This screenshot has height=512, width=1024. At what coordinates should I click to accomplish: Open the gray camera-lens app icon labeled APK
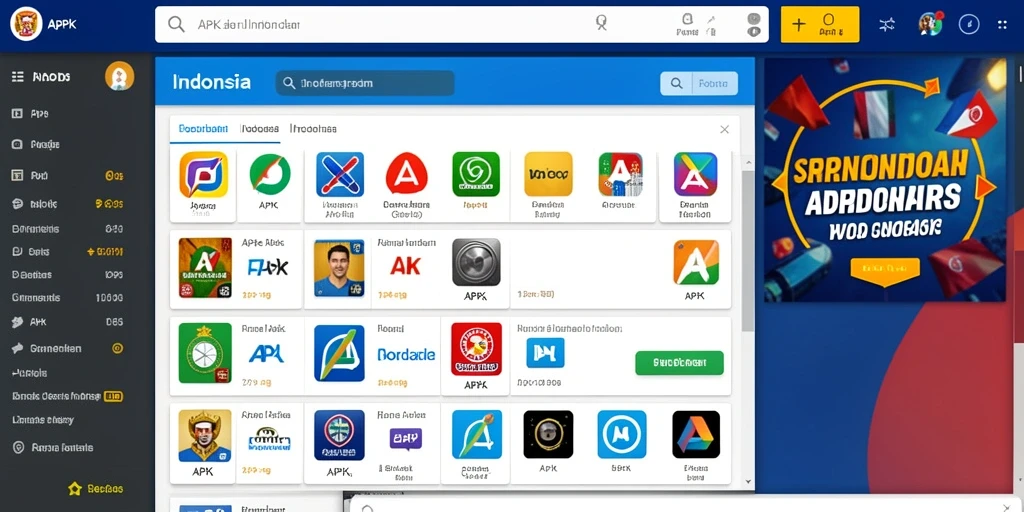click(476, 262)
